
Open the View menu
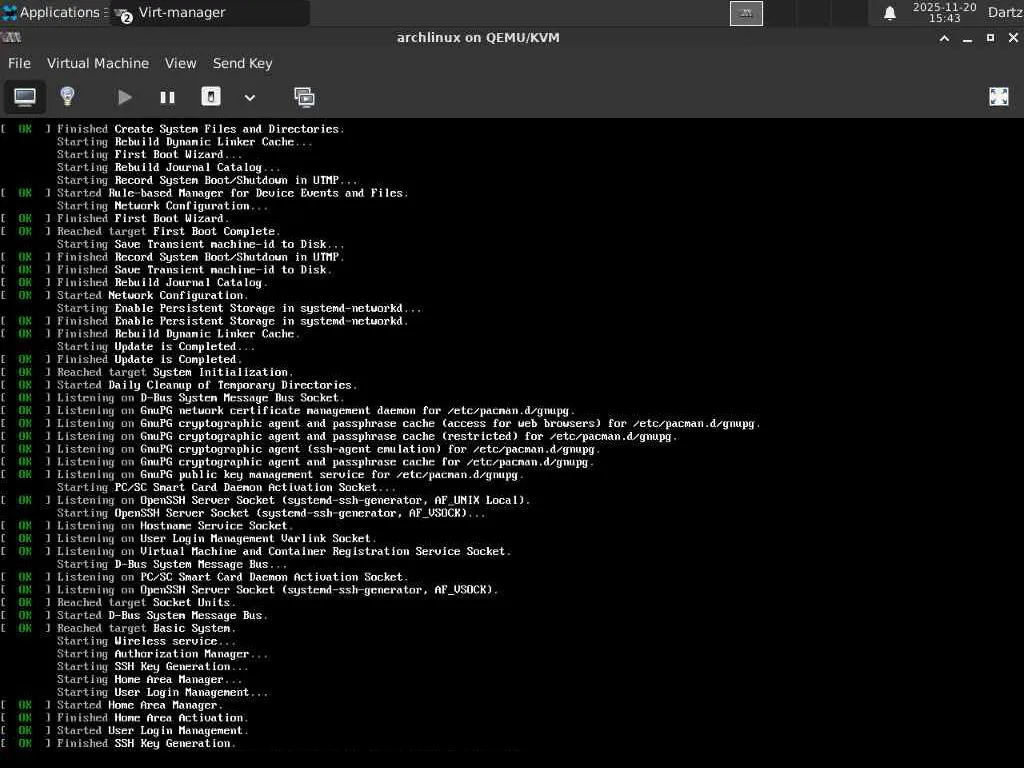[180, 63]
